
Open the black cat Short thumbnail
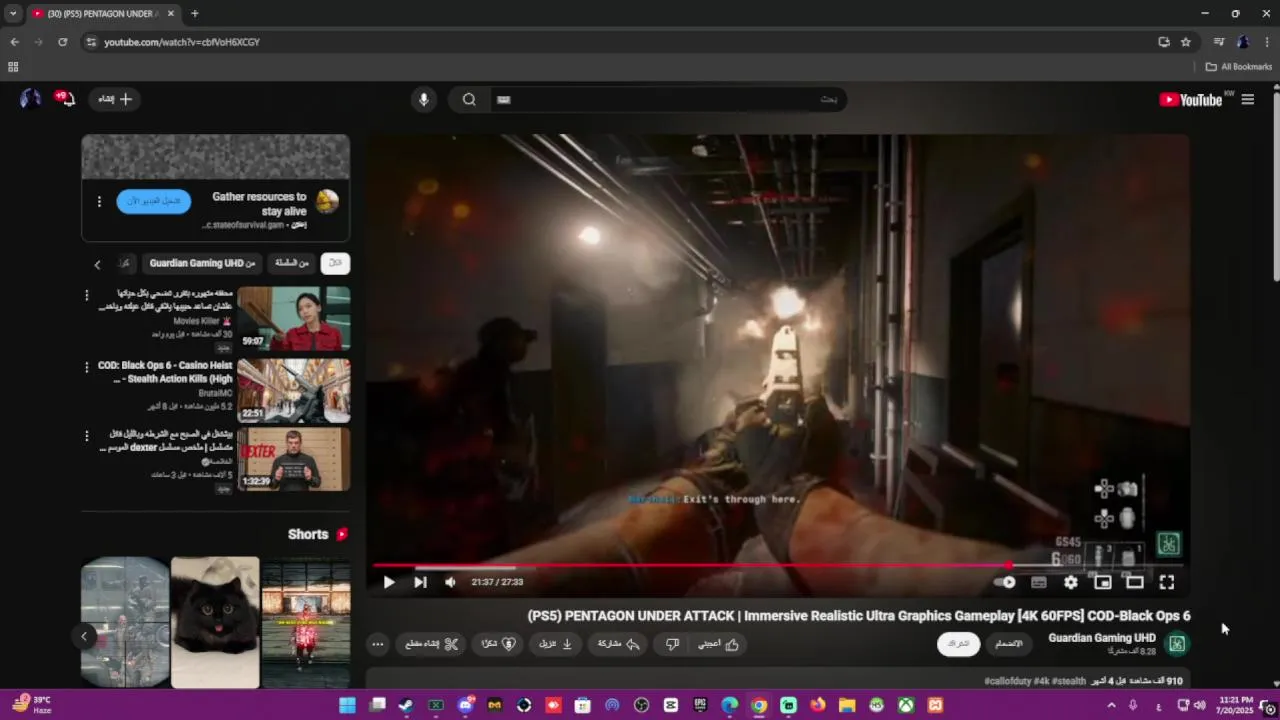(x=215, y=622)
